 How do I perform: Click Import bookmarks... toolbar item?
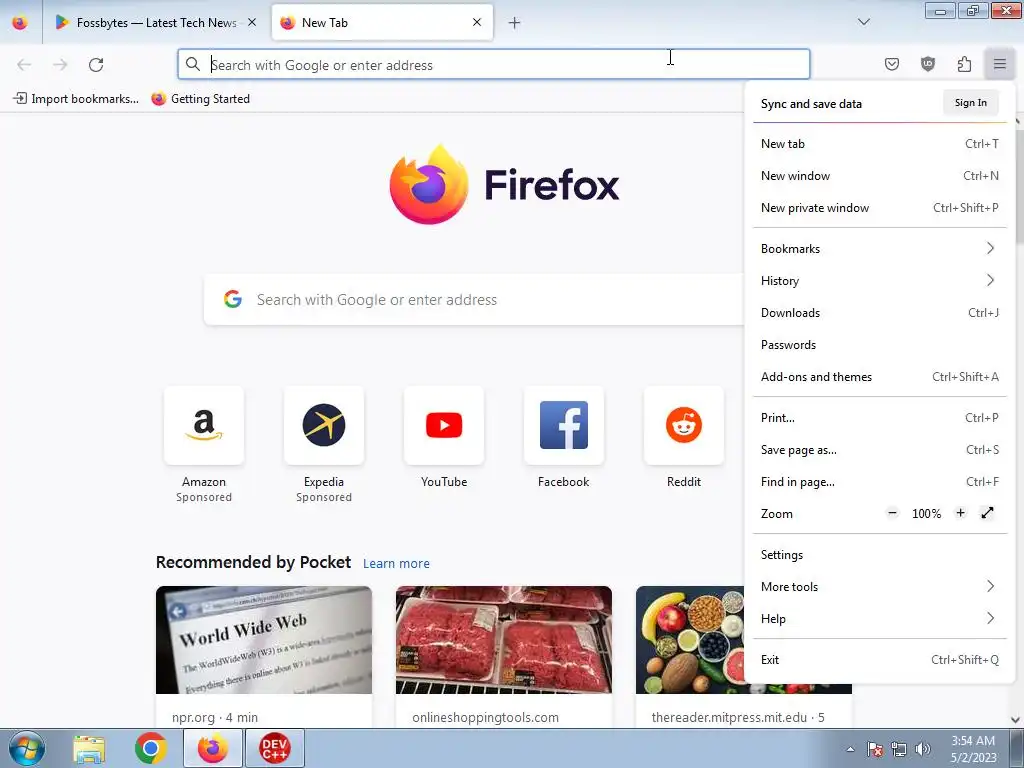[76, 99]
